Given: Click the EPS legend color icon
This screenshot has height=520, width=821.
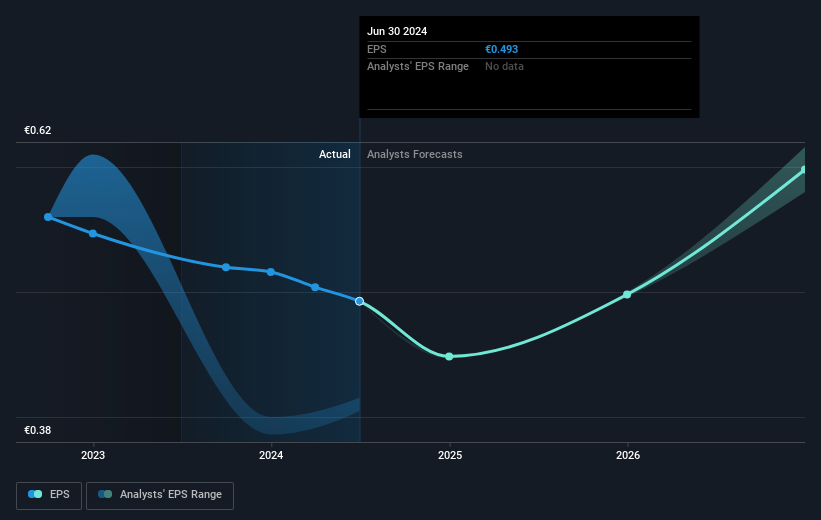Looking at the screenshot, I should coord(35,494).
